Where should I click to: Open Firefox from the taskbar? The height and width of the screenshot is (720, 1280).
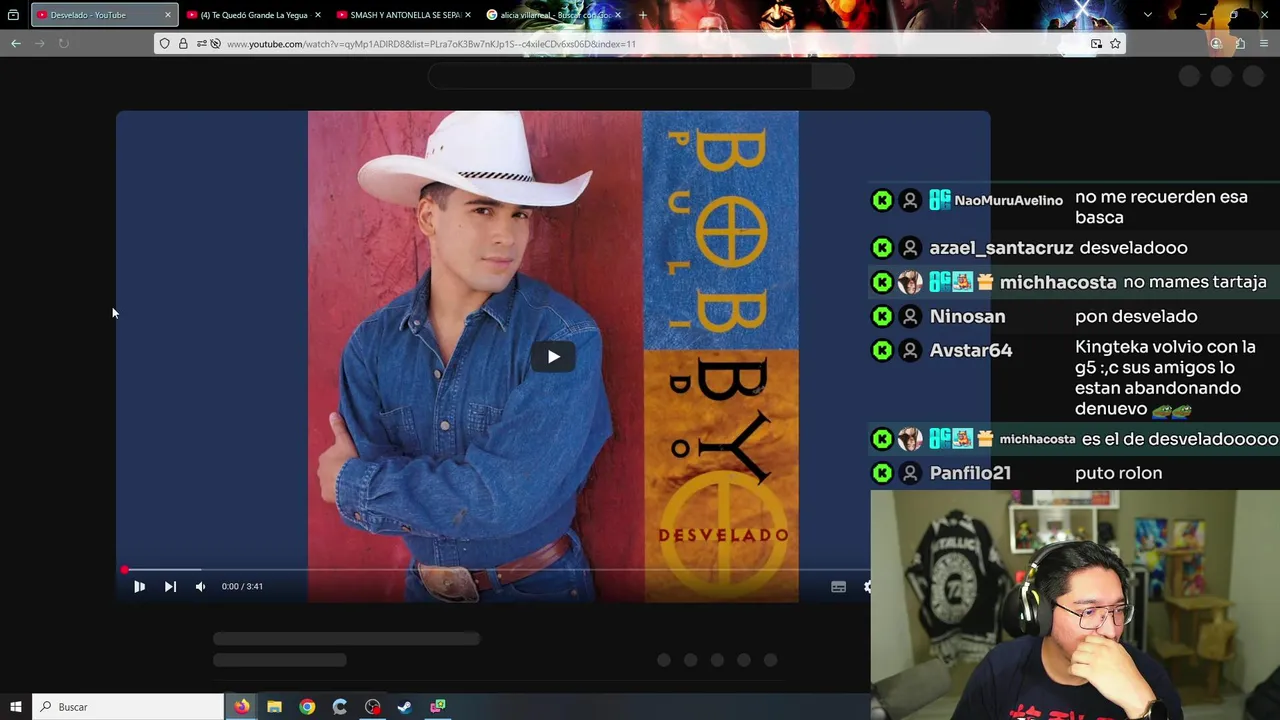242,707
